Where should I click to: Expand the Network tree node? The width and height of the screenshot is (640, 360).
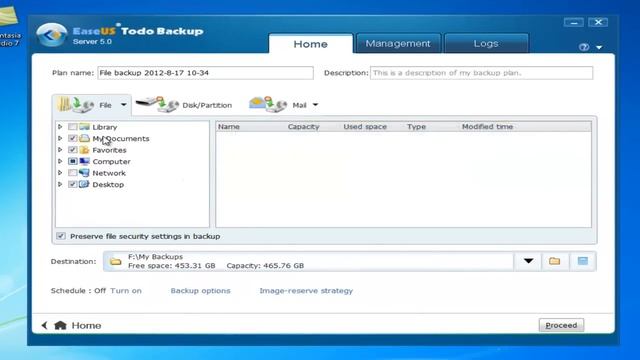pos(60,173)
